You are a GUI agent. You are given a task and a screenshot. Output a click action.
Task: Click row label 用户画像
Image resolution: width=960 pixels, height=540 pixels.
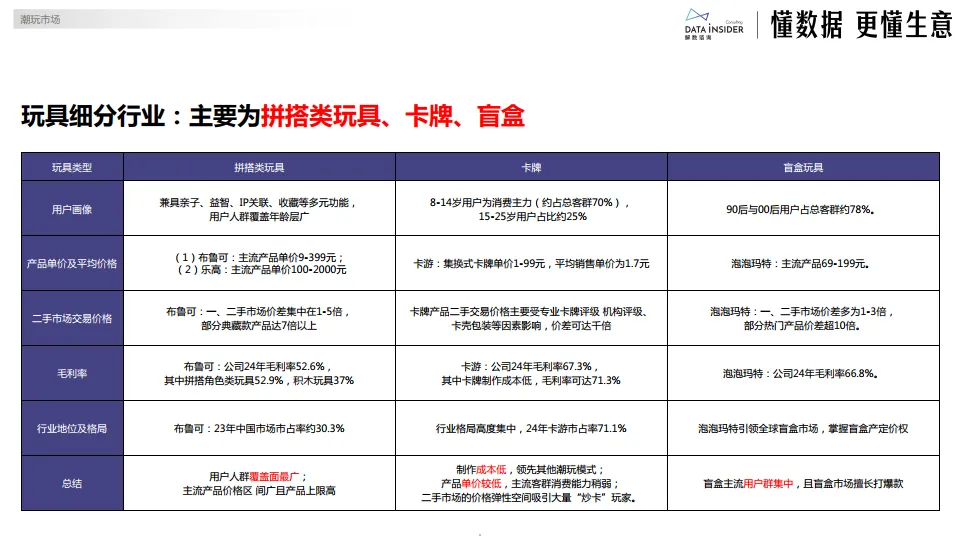coord(72,209)
